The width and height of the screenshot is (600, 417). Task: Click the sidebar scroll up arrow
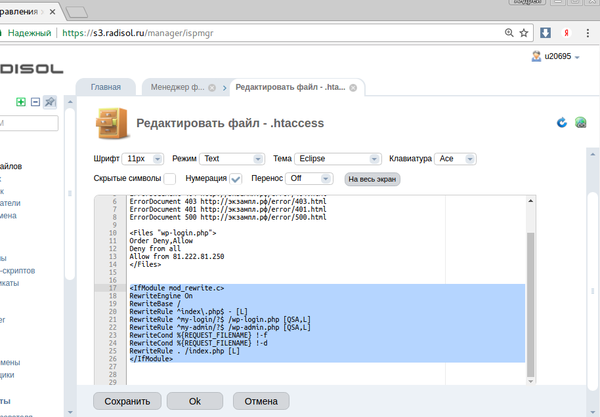pyautogui.click(x=70, y=102)
